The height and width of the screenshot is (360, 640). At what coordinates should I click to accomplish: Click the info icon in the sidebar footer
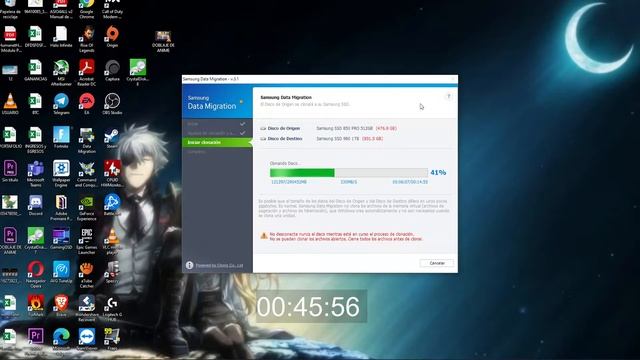click(189, 265)
